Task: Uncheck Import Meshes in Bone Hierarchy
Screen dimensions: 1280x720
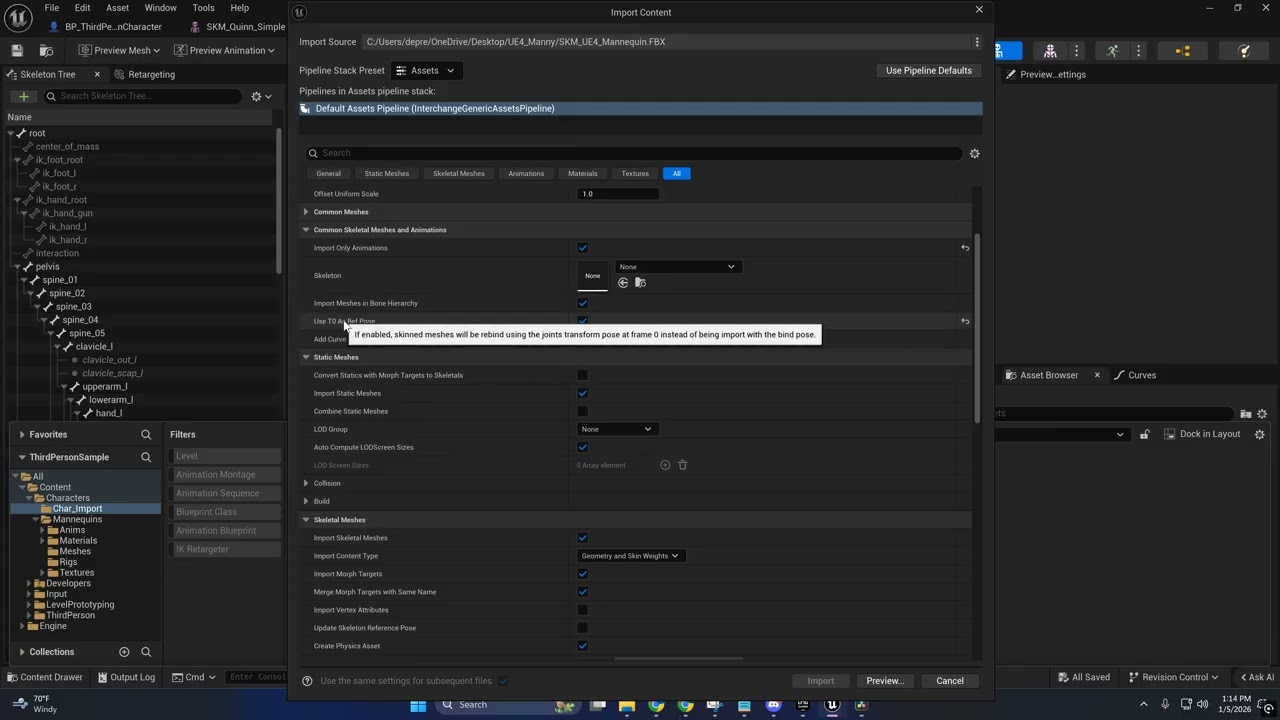Action: [583, 303]
